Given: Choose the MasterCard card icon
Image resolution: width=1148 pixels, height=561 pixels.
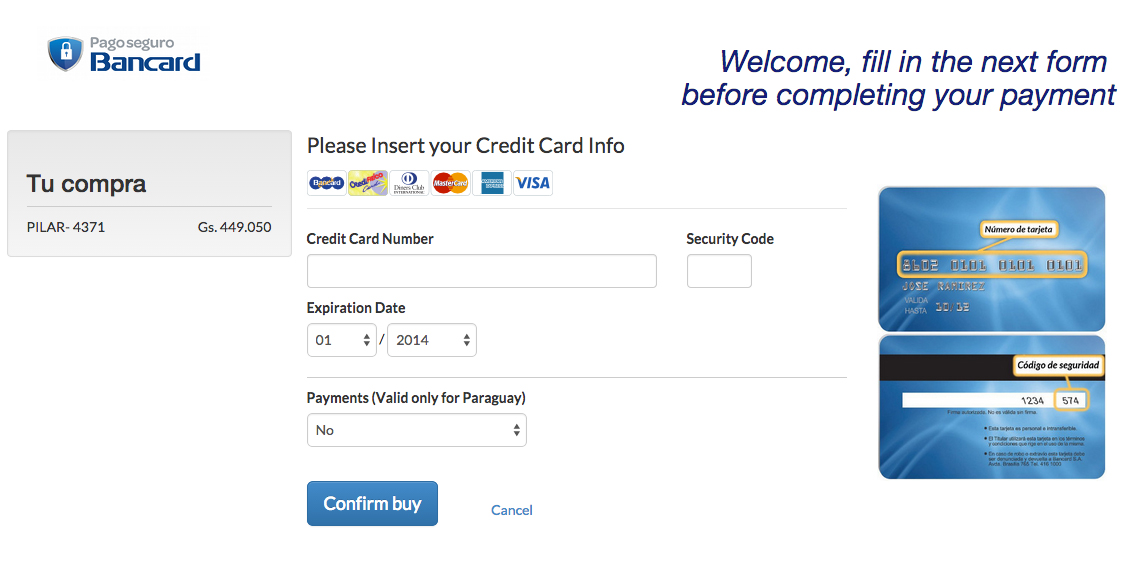Looking at the screenshot, I should click(450, 183).
